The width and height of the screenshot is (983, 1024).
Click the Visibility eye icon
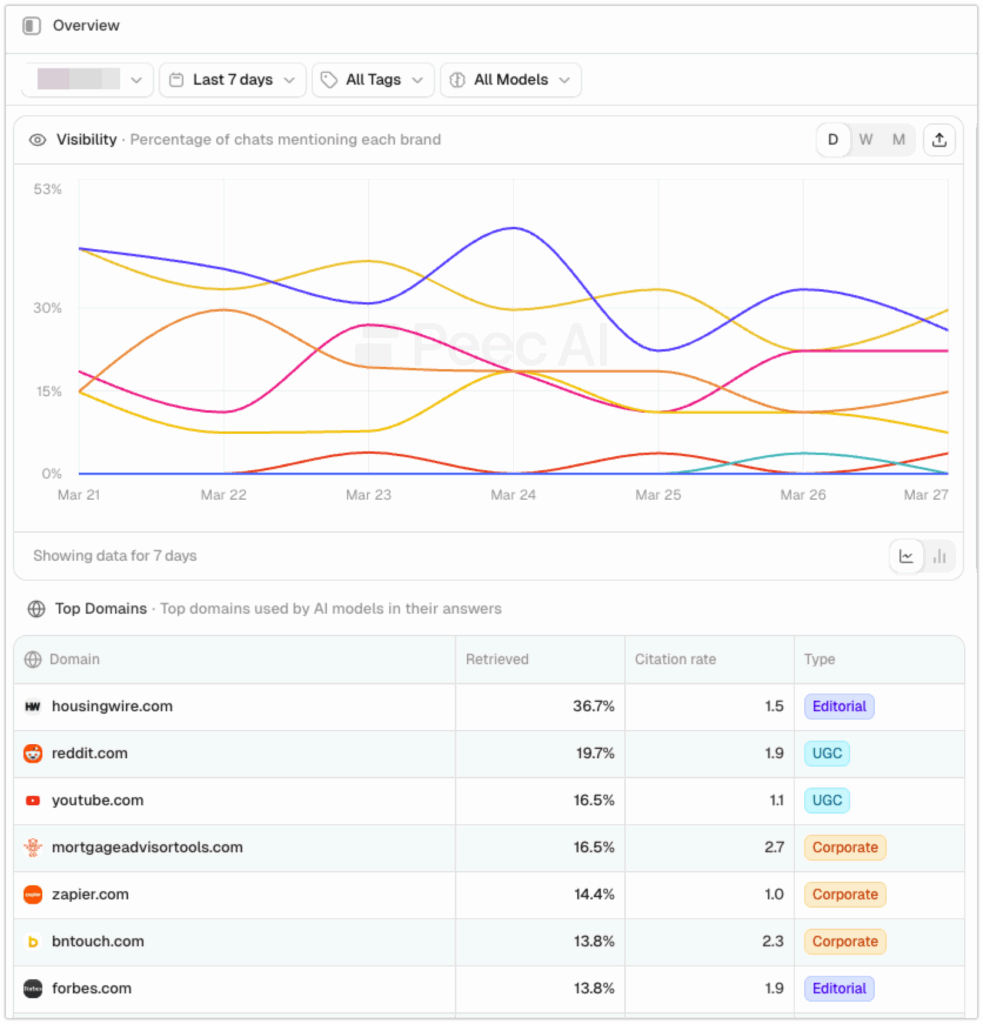tap(36, 139)
